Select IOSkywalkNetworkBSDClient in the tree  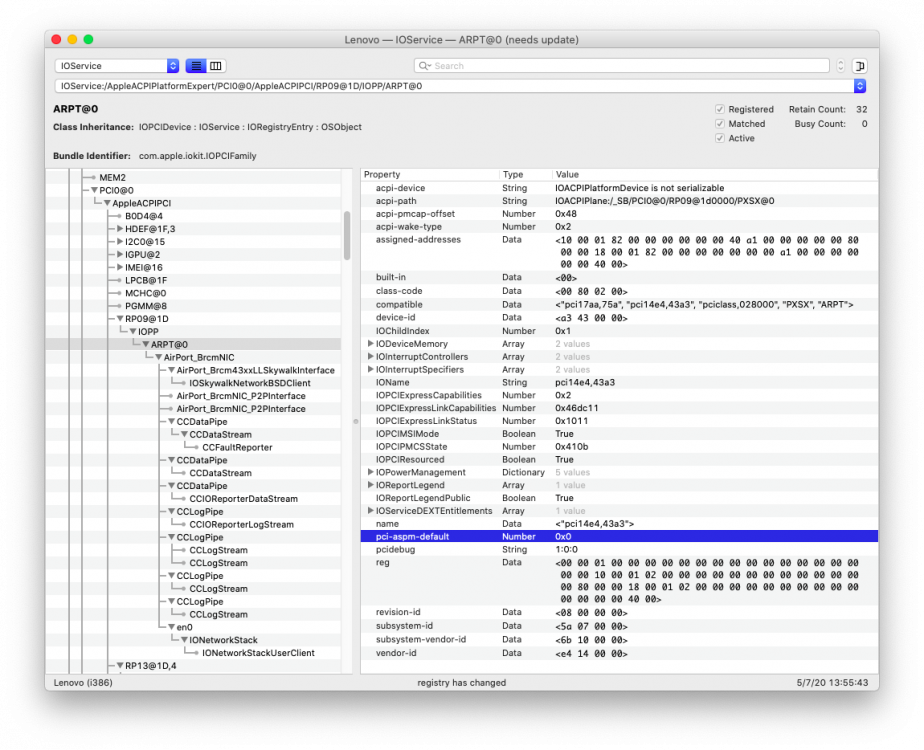click(250, 383)
